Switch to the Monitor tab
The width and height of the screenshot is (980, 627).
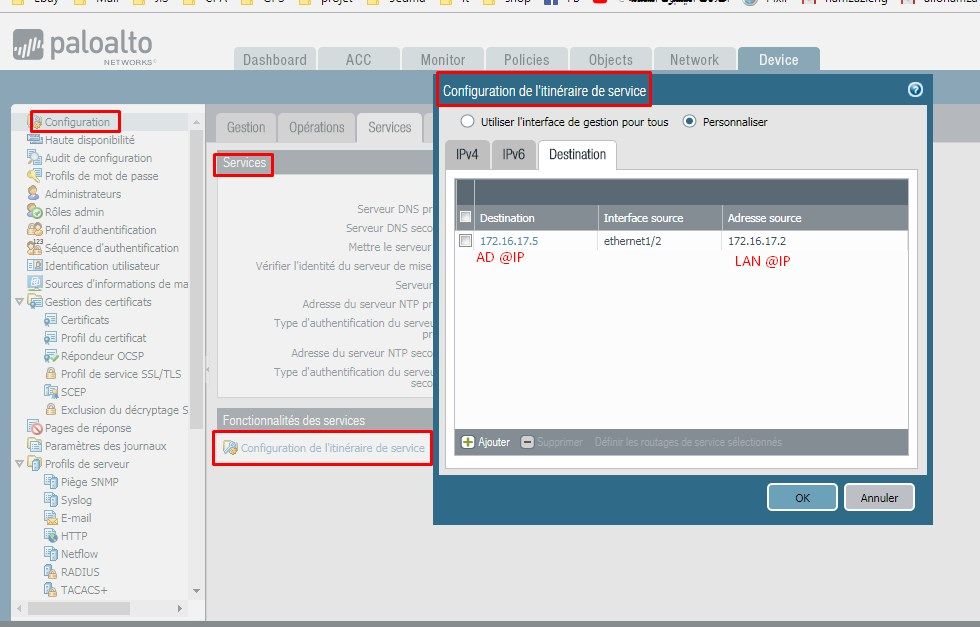tap(442, 59)
